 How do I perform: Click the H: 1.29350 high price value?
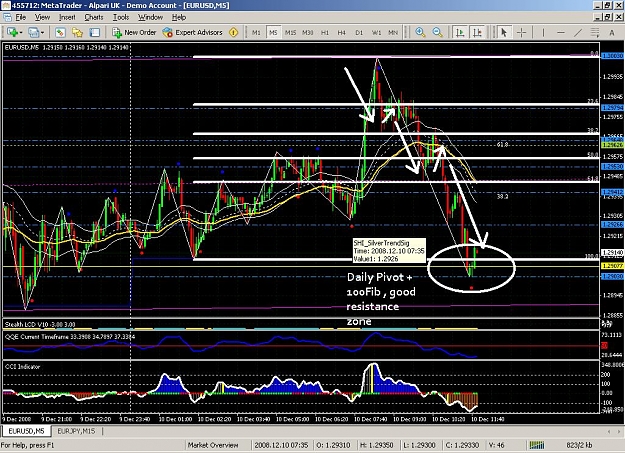tap(376, 445)
